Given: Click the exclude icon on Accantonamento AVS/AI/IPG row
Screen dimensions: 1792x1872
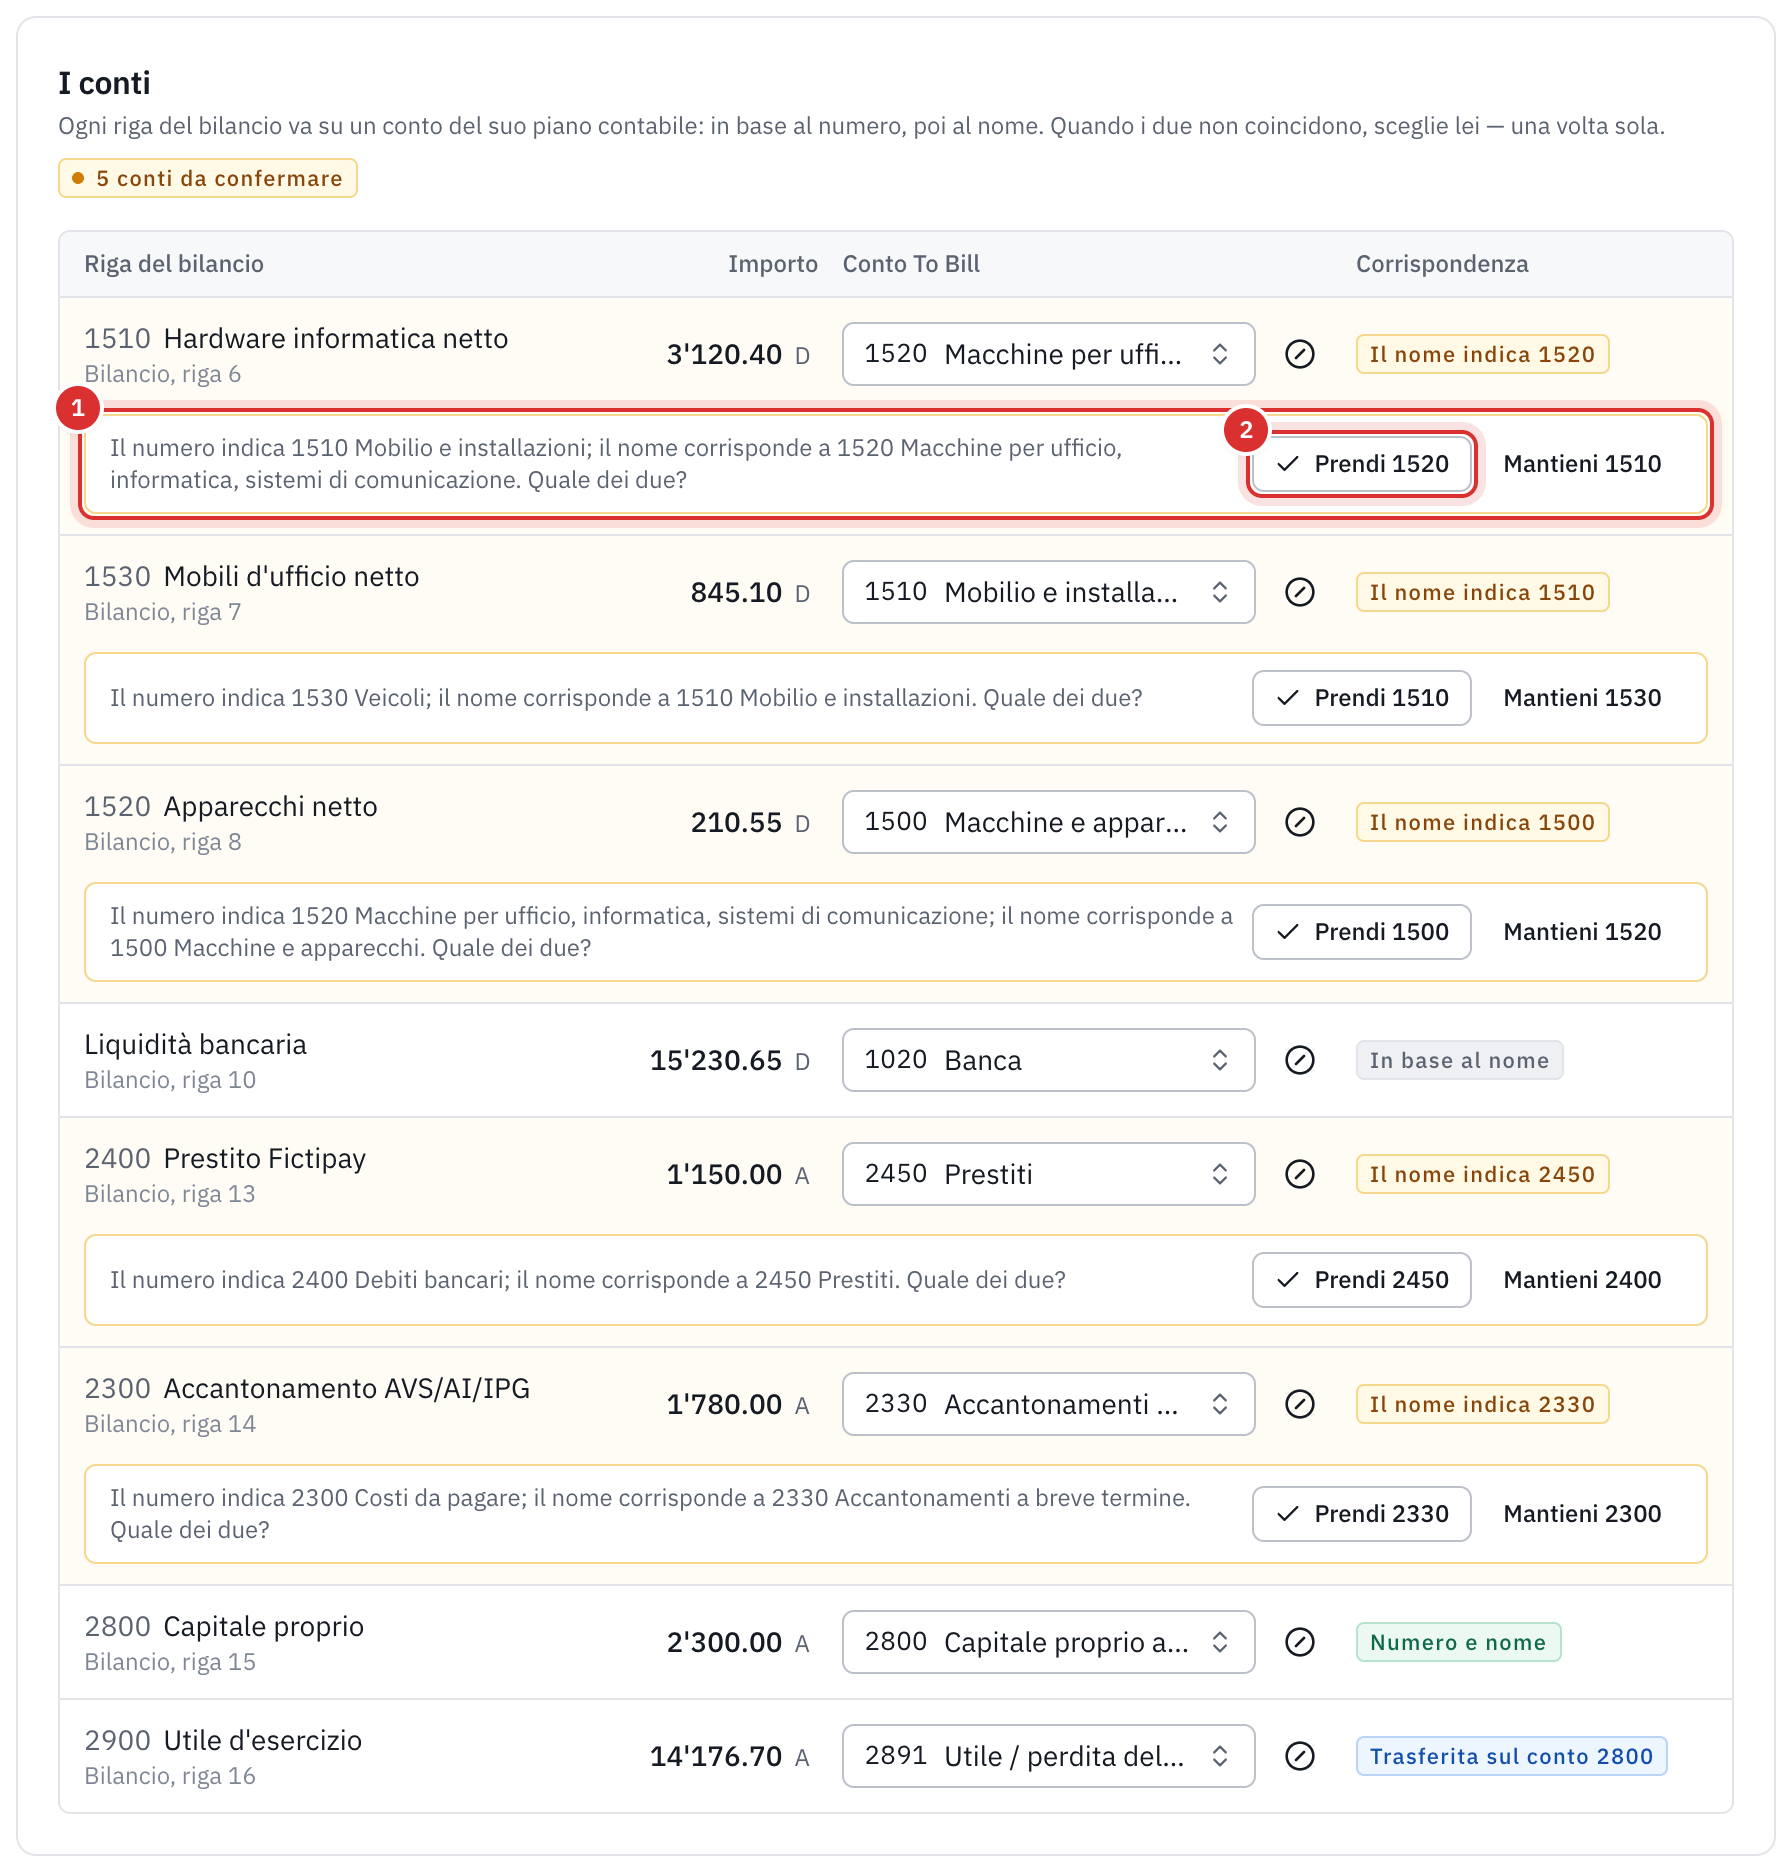Looking at the screenshot, I should [x=1299, y=1404].
